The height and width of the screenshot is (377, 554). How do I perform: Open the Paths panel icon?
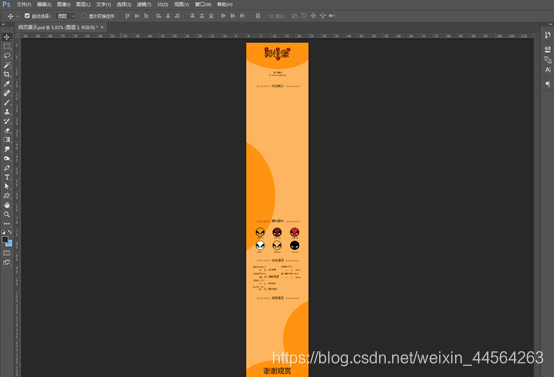(x=548, y=60)
